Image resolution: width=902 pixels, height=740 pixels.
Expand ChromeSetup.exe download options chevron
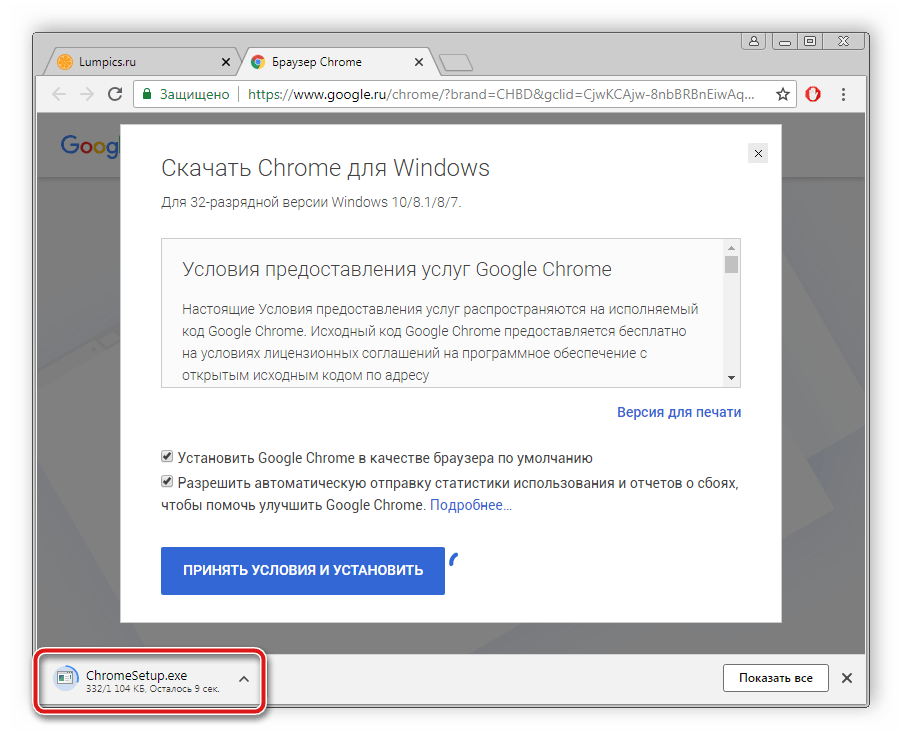click(244, 679)
